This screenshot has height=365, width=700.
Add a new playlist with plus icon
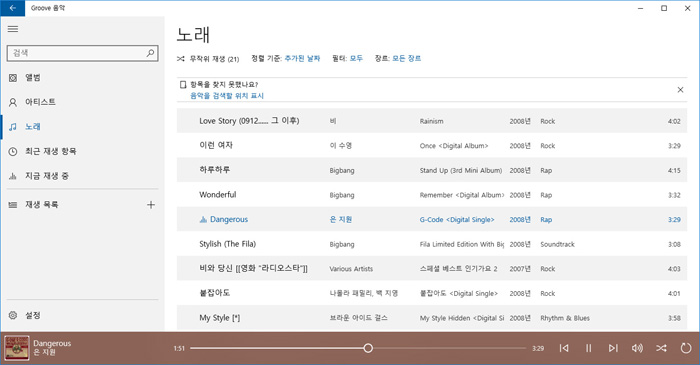151,205
